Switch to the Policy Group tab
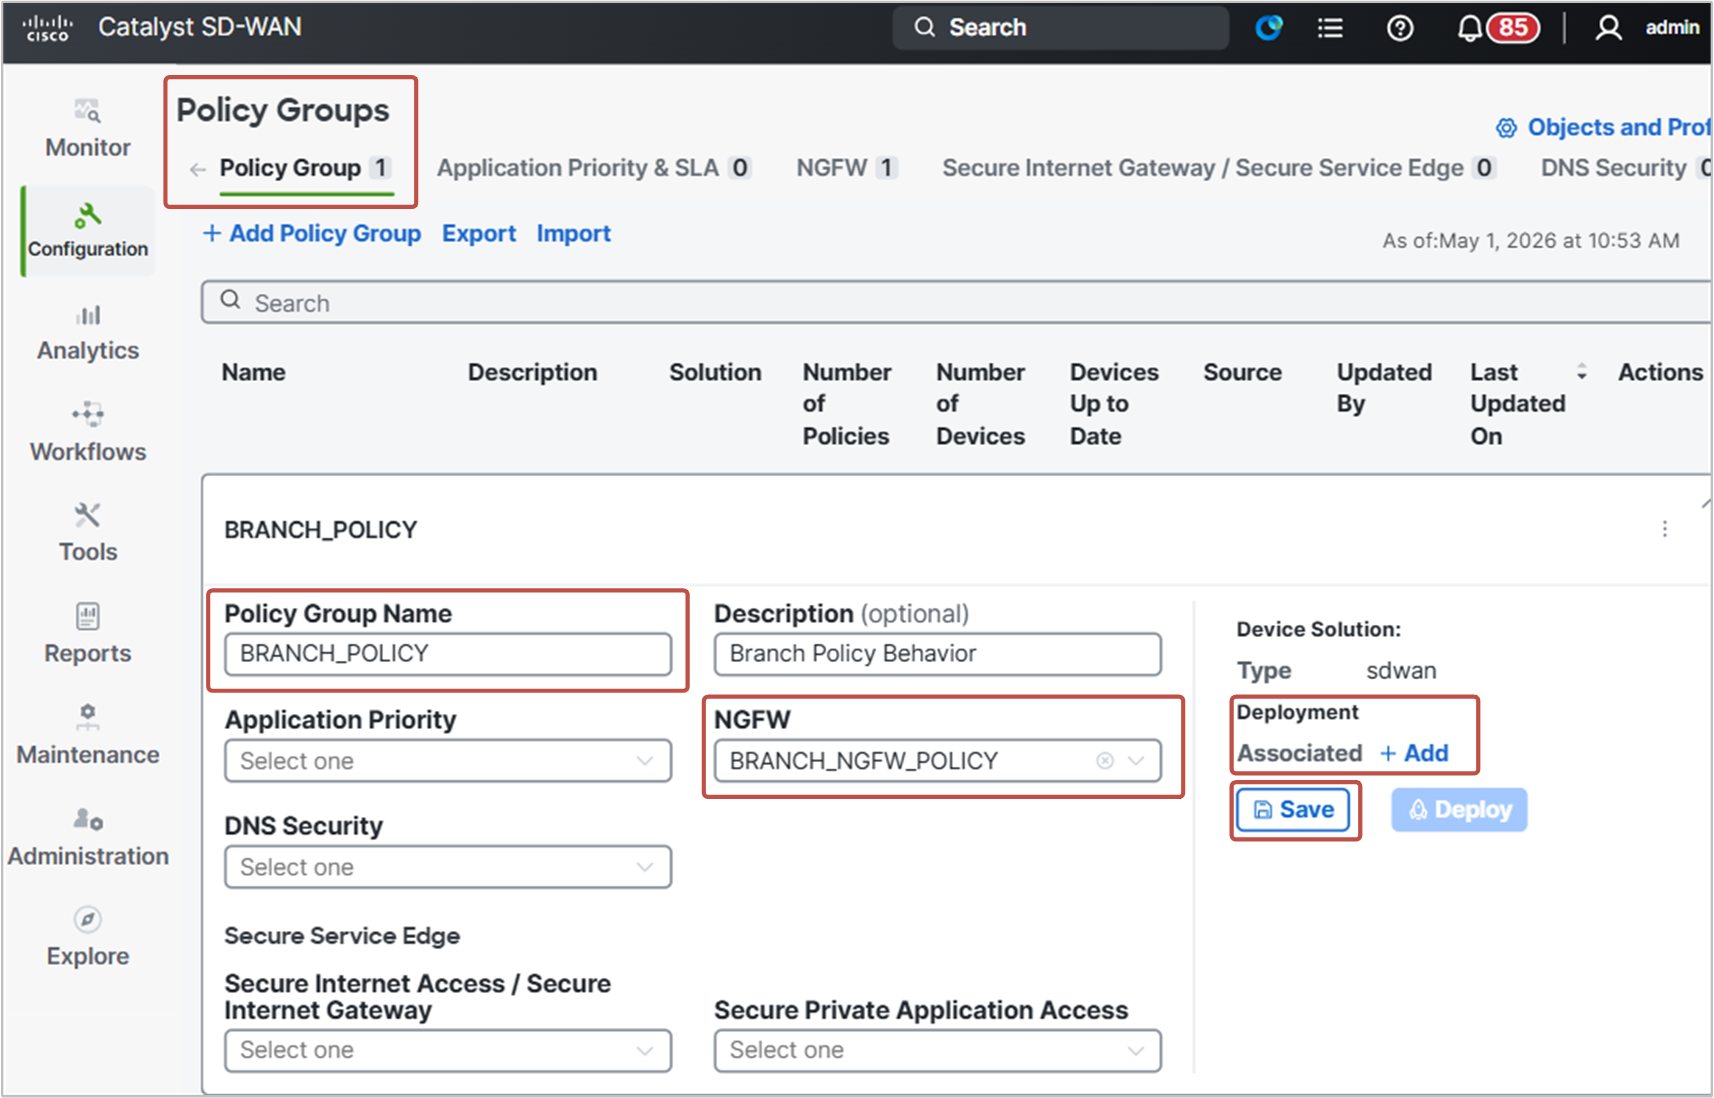The width and height of the screenshot is (1714, 1098). pyautogui.click(x=306, y=168)
